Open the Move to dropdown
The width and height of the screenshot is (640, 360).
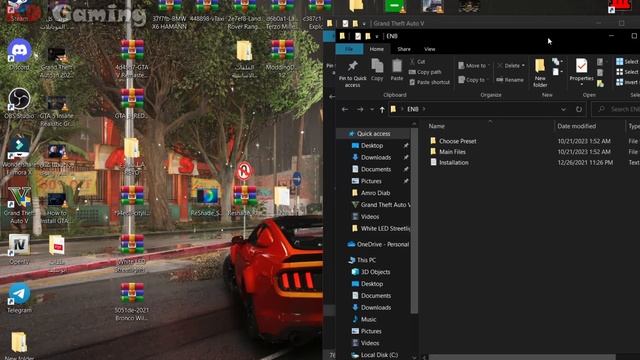click(473, 65)
